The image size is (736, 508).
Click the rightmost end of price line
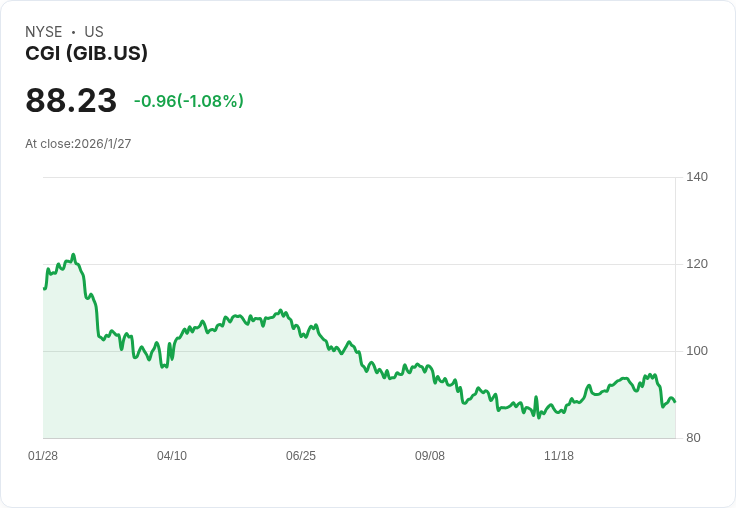tap(675, 402)
